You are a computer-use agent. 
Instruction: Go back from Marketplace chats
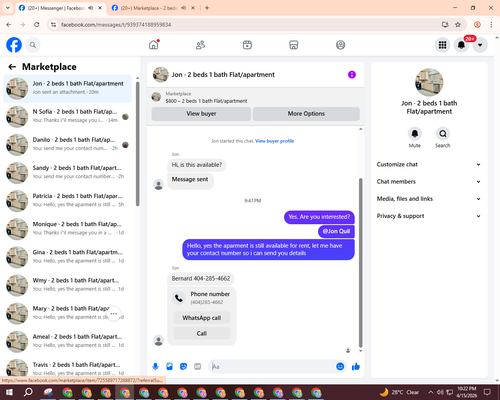(12, 67)
